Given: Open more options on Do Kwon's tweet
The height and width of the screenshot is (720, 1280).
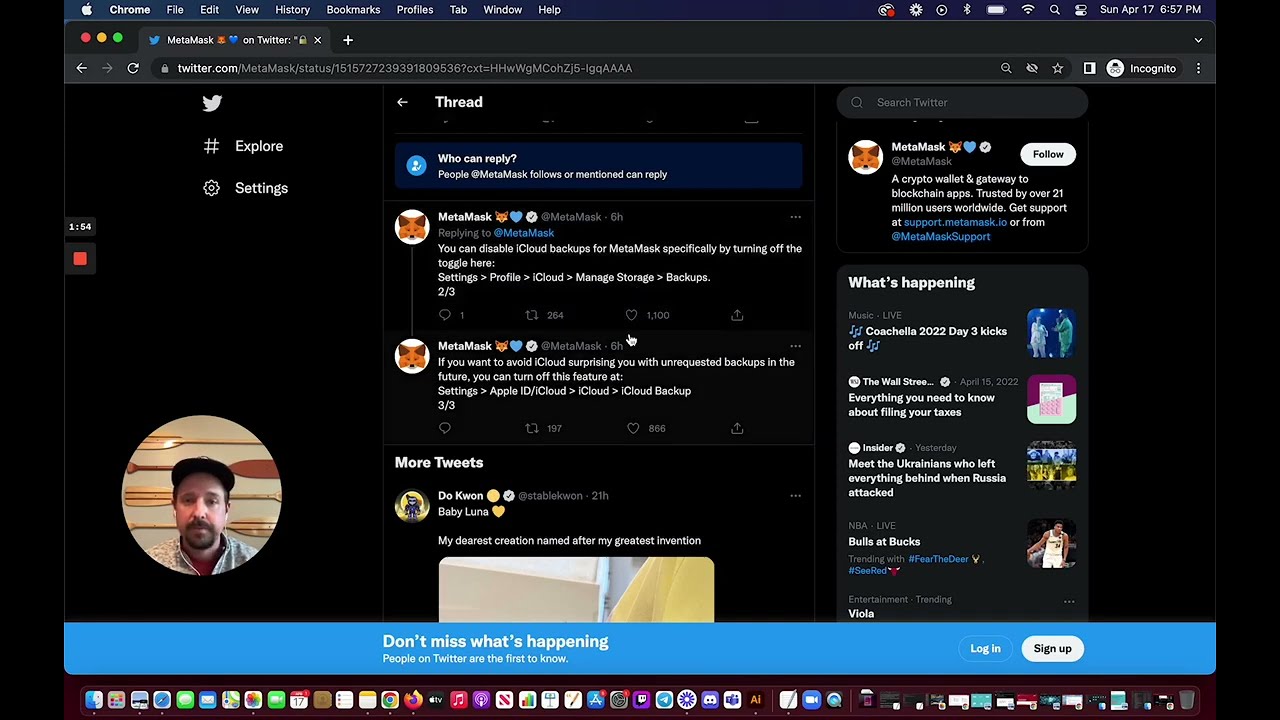Looking at the screenshot, I should tap(795, 496).
